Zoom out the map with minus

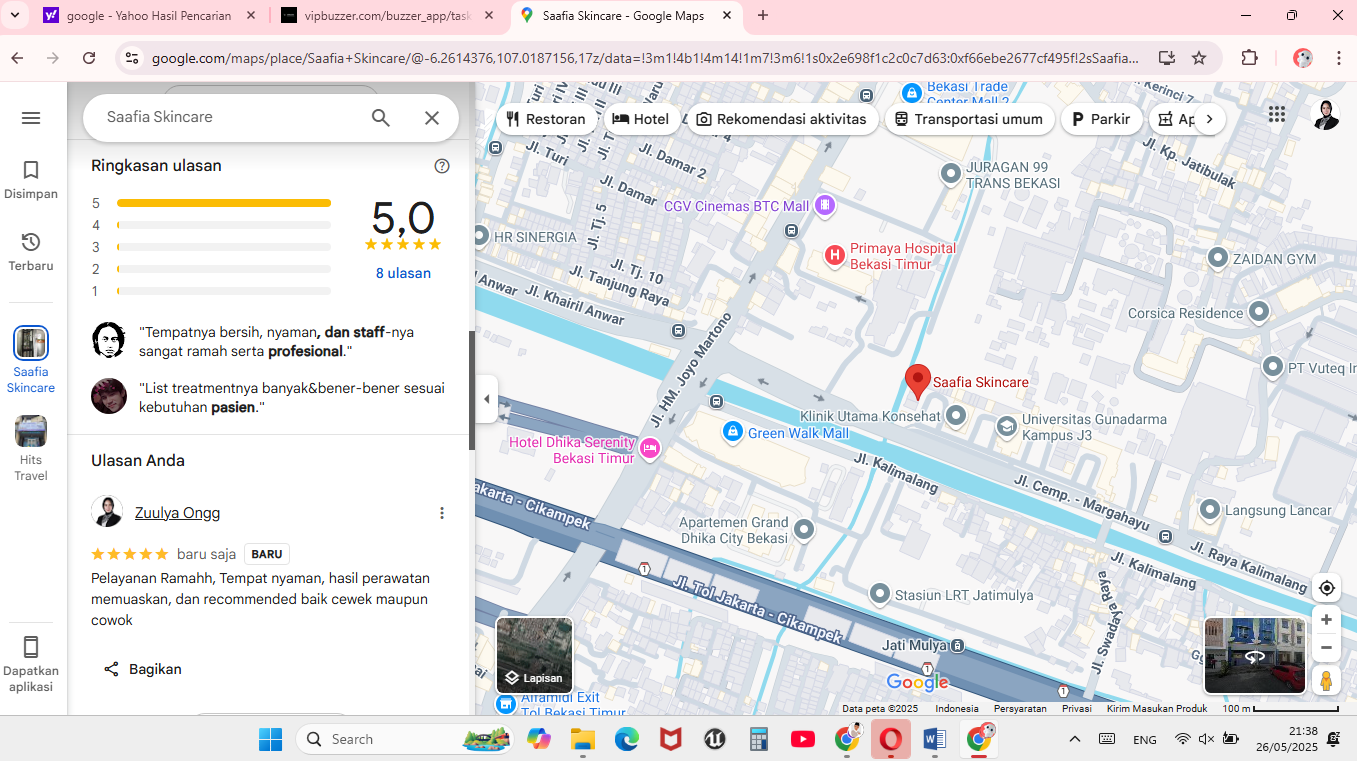[1326, 648]
